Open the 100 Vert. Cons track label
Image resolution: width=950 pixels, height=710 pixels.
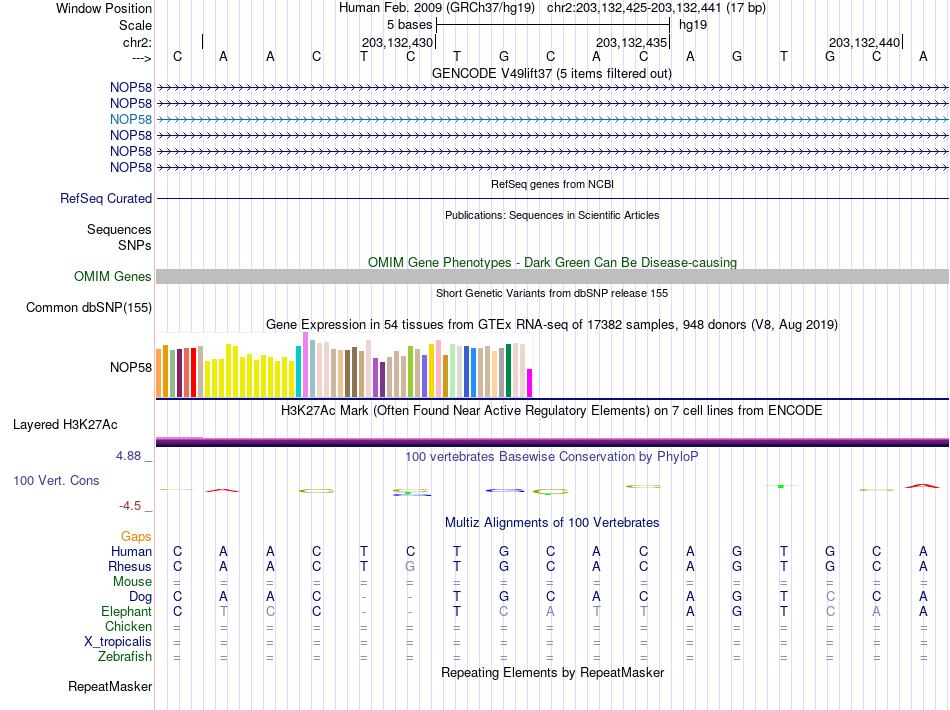[56, 480]
